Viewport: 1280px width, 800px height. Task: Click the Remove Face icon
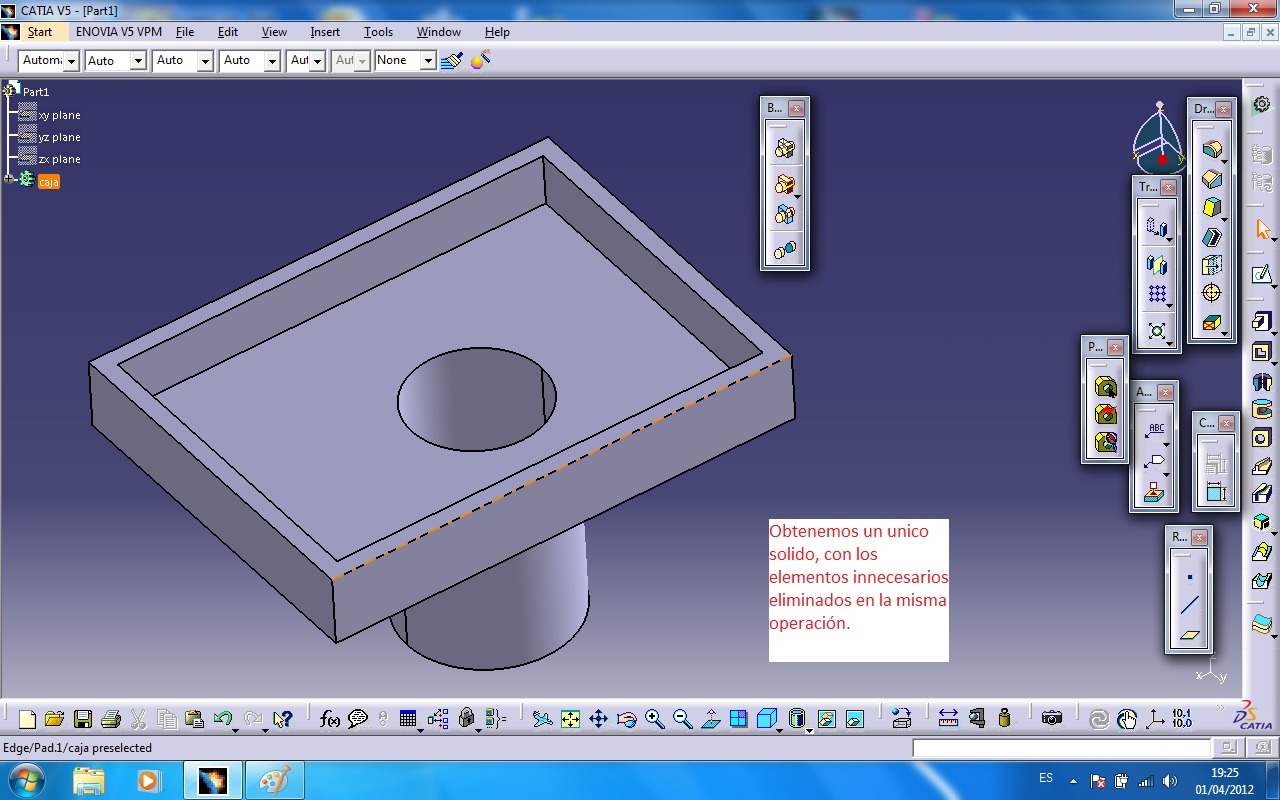1212,323
